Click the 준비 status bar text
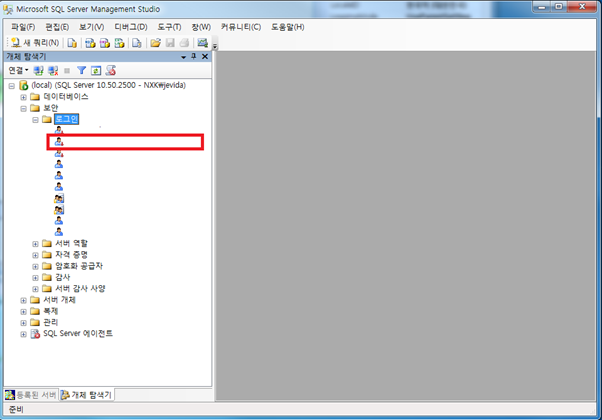The height and width of the screenshot is (420, 602). [16, 410]
